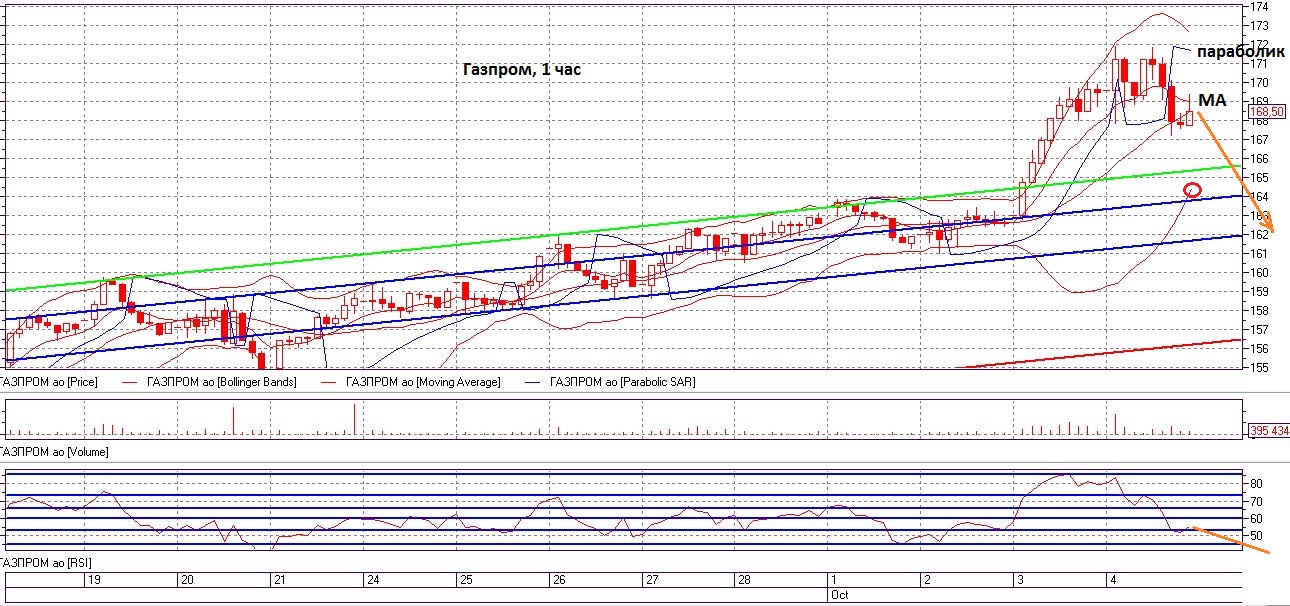
Task: Click date label 21 on time axis
Action: 279,580
